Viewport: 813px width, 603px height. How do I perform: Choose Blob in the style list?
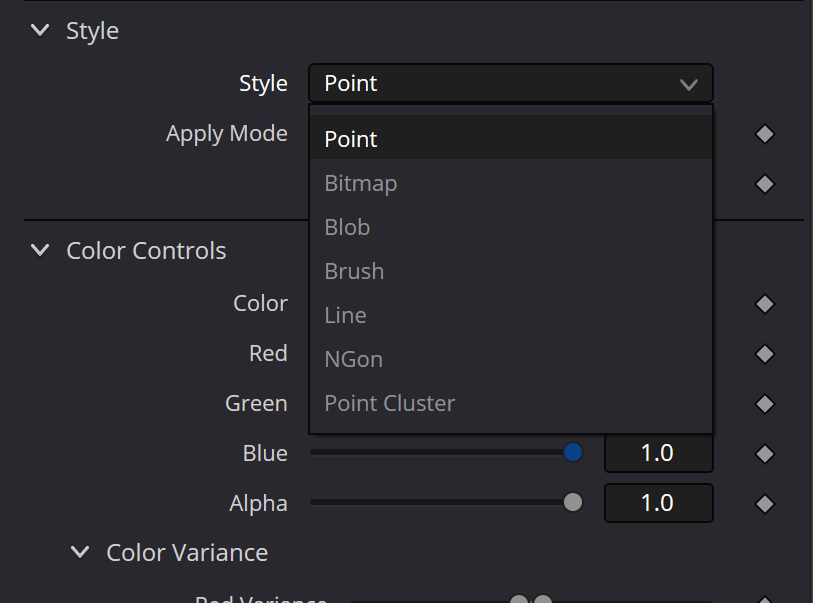pos(511,227)
